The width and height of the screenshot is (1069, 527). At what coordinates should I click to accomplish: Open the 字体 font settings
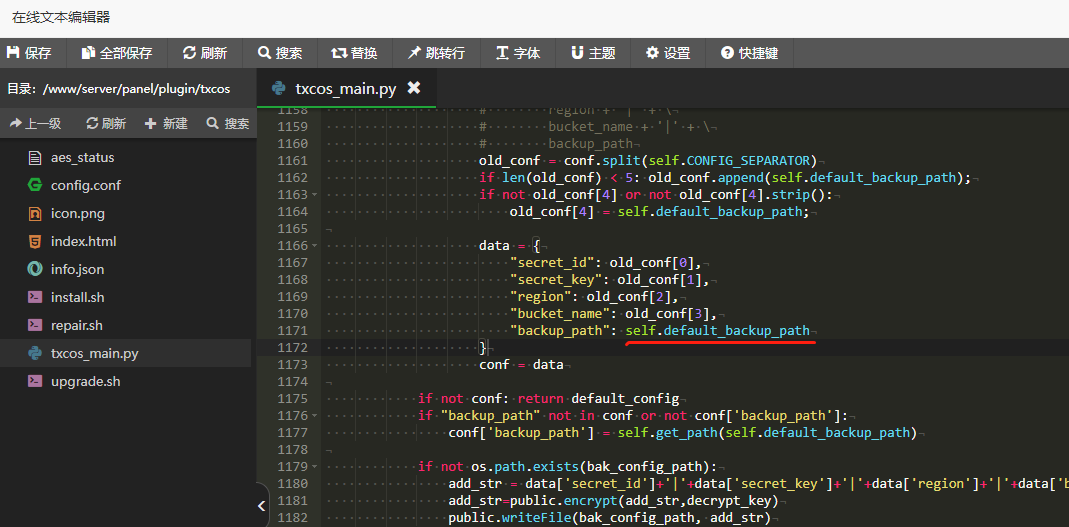(x=518, y=53)
